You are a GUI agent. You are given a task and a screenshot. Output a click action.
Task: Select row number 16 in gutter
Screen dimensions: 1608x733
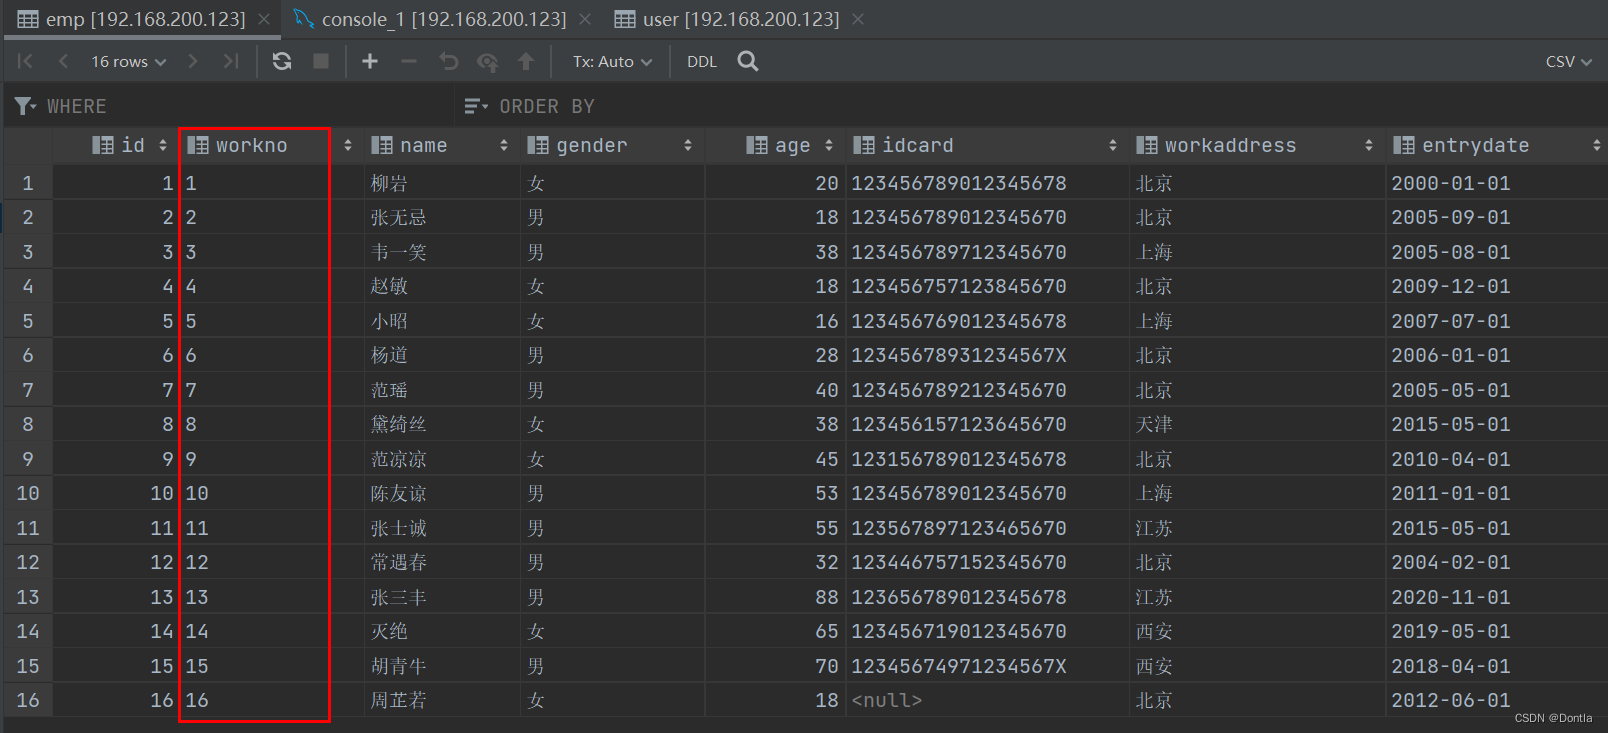(28, 700)
